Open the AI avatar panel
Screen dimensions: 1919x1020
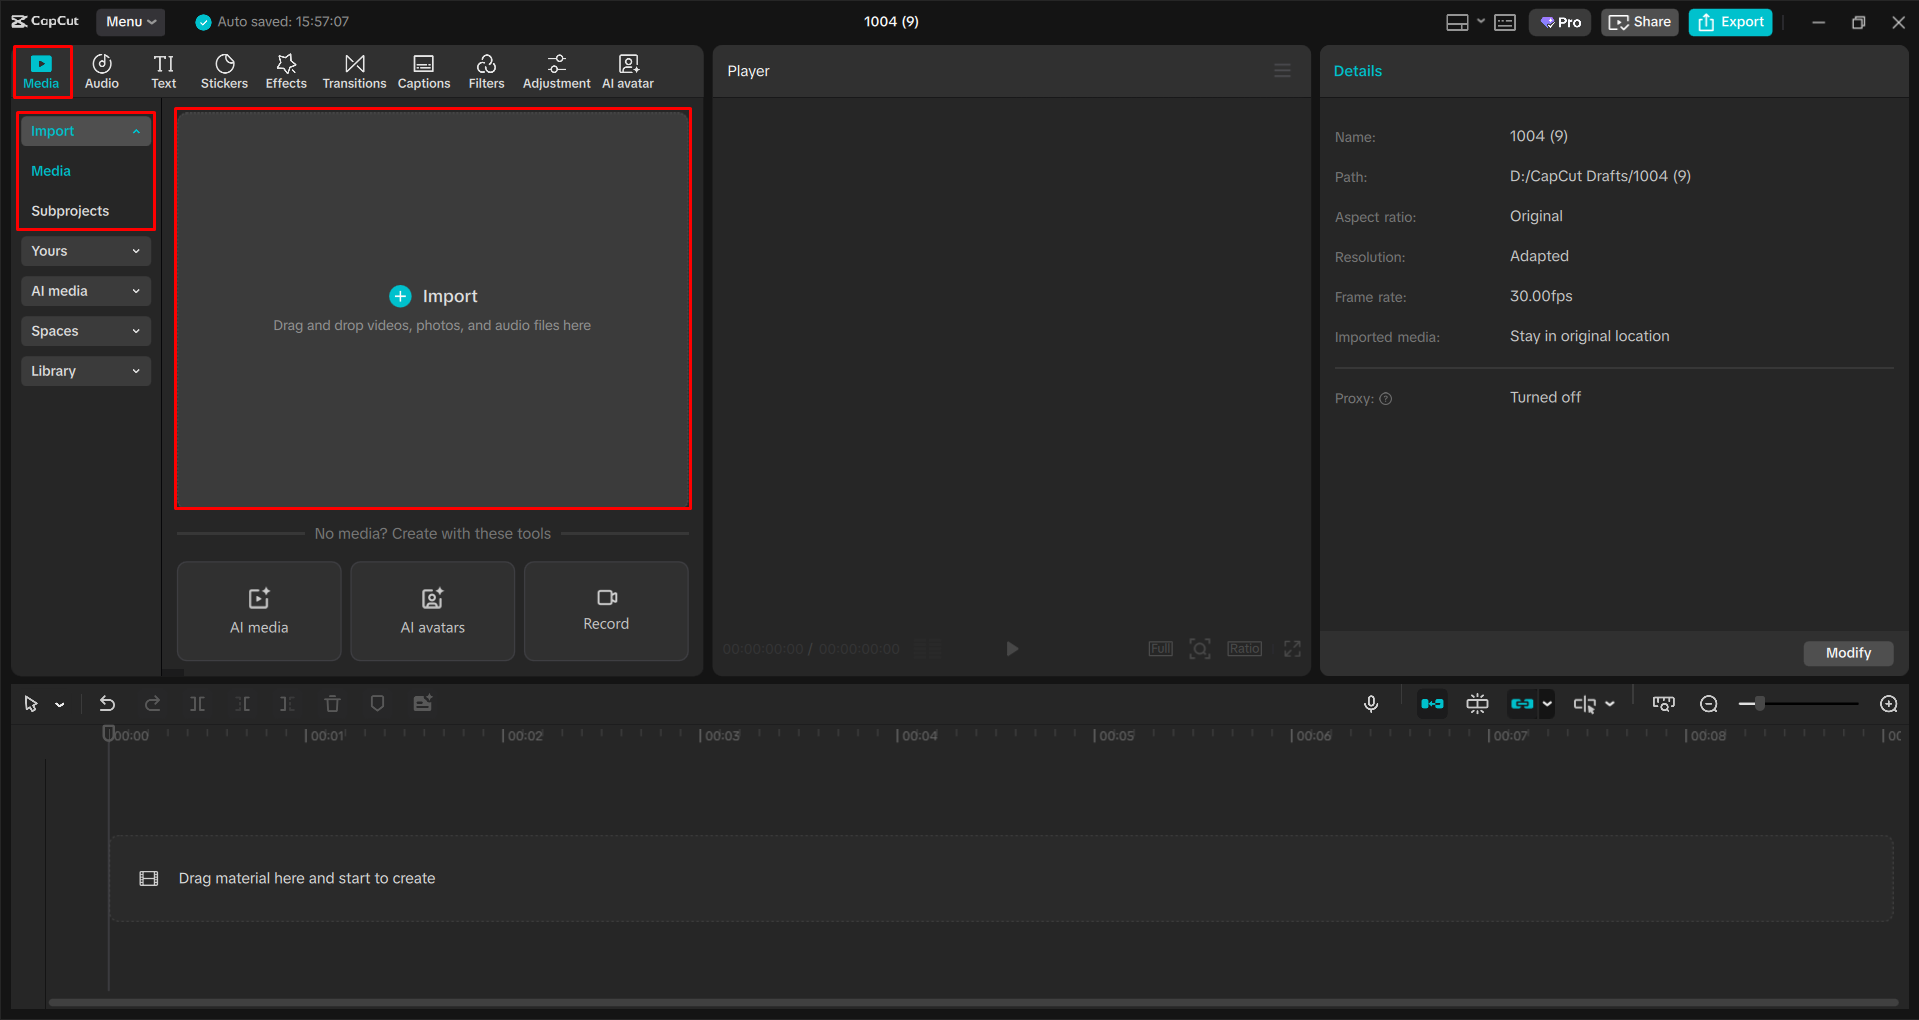click(x=627, y=70)
